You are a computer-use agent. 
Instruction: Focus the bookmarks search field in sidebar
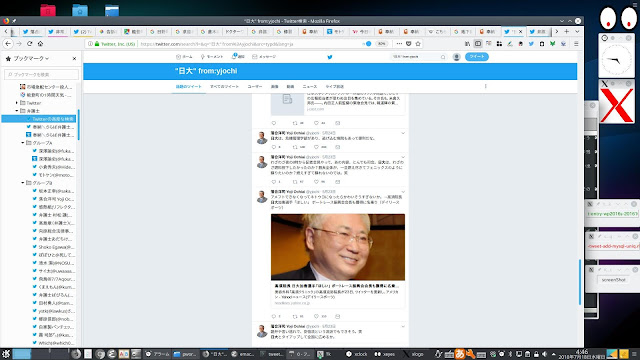[41, 74]
